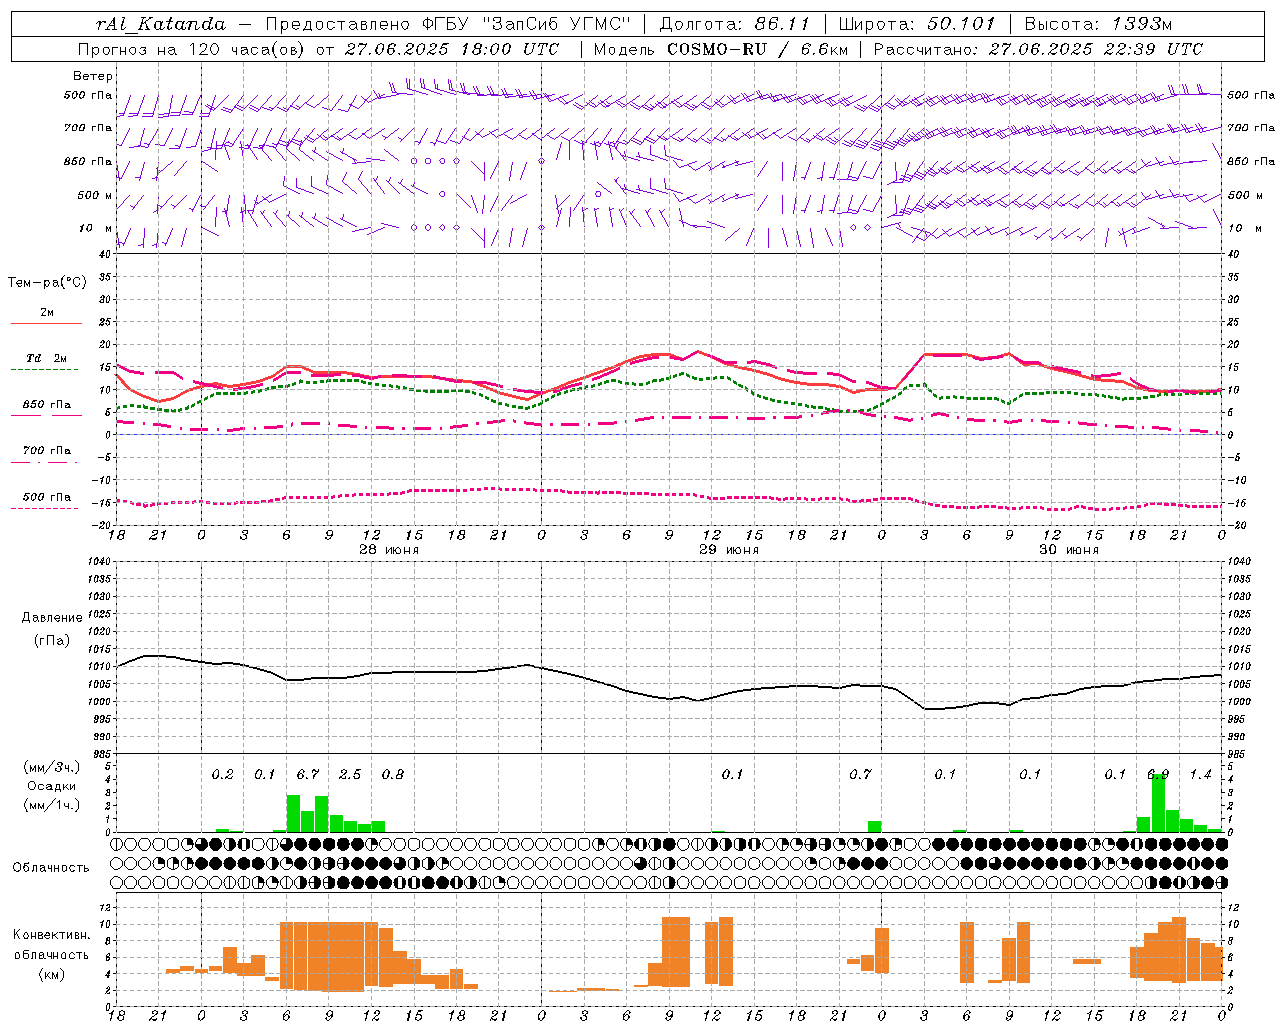Click the 0.2 precipitation total

[x=222, y=774]
